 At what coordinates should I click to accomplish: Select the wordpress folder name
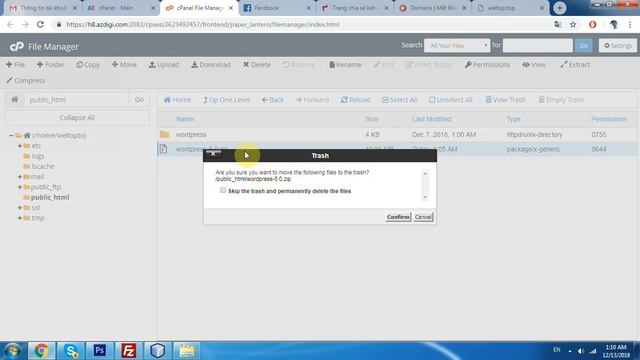tap(191, 134)
